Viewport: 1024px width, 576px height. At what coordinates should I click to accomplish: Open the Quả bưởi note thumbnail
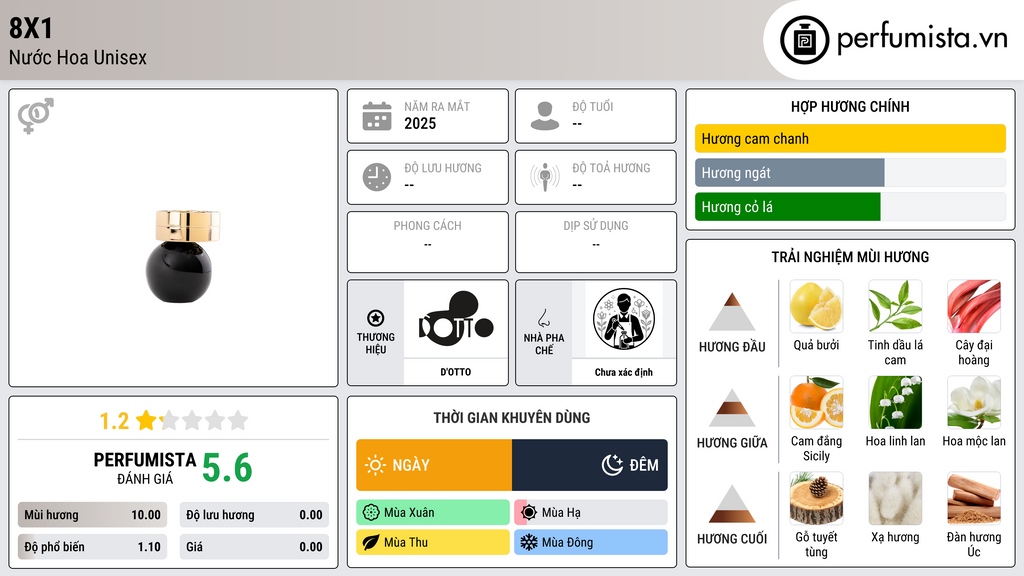(816, 306)
